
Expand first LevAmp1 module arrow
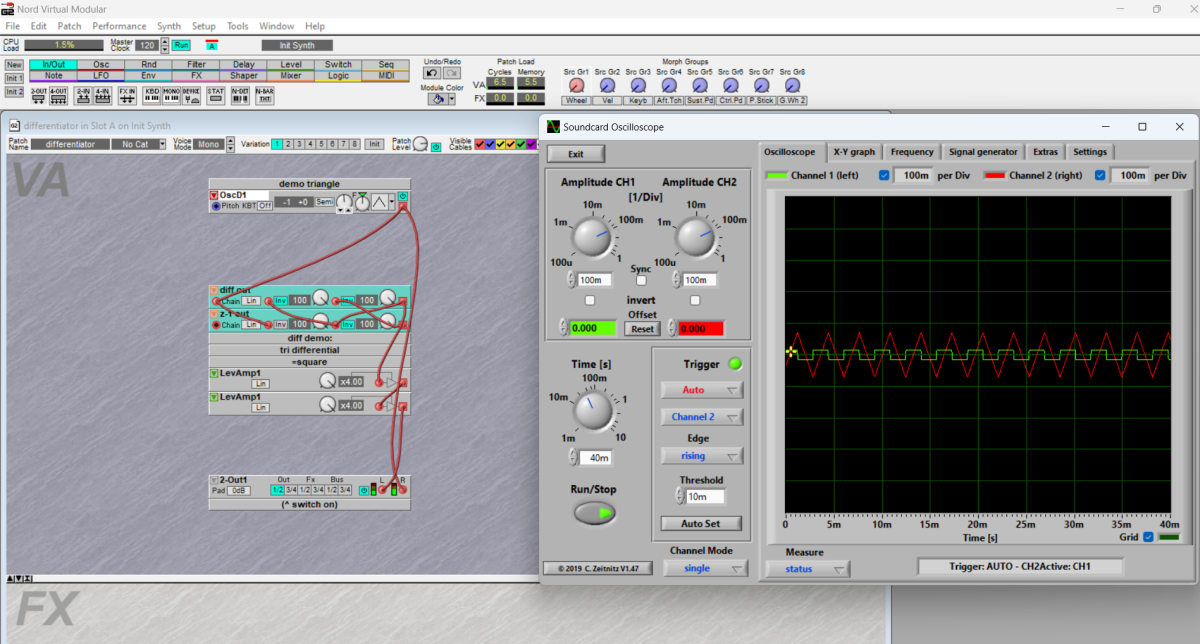[x=214, y=373]
